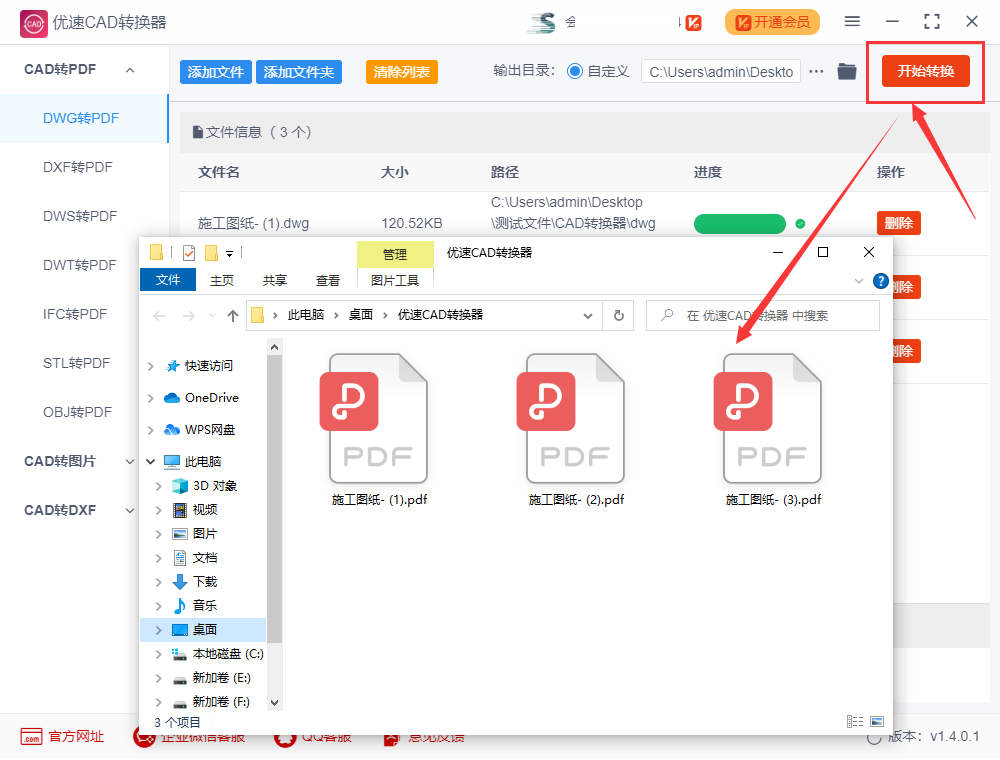The image size is (1000, 760).
Task: Open recent locations dropdown in Explorer
Action: click(x=212, y=316)
